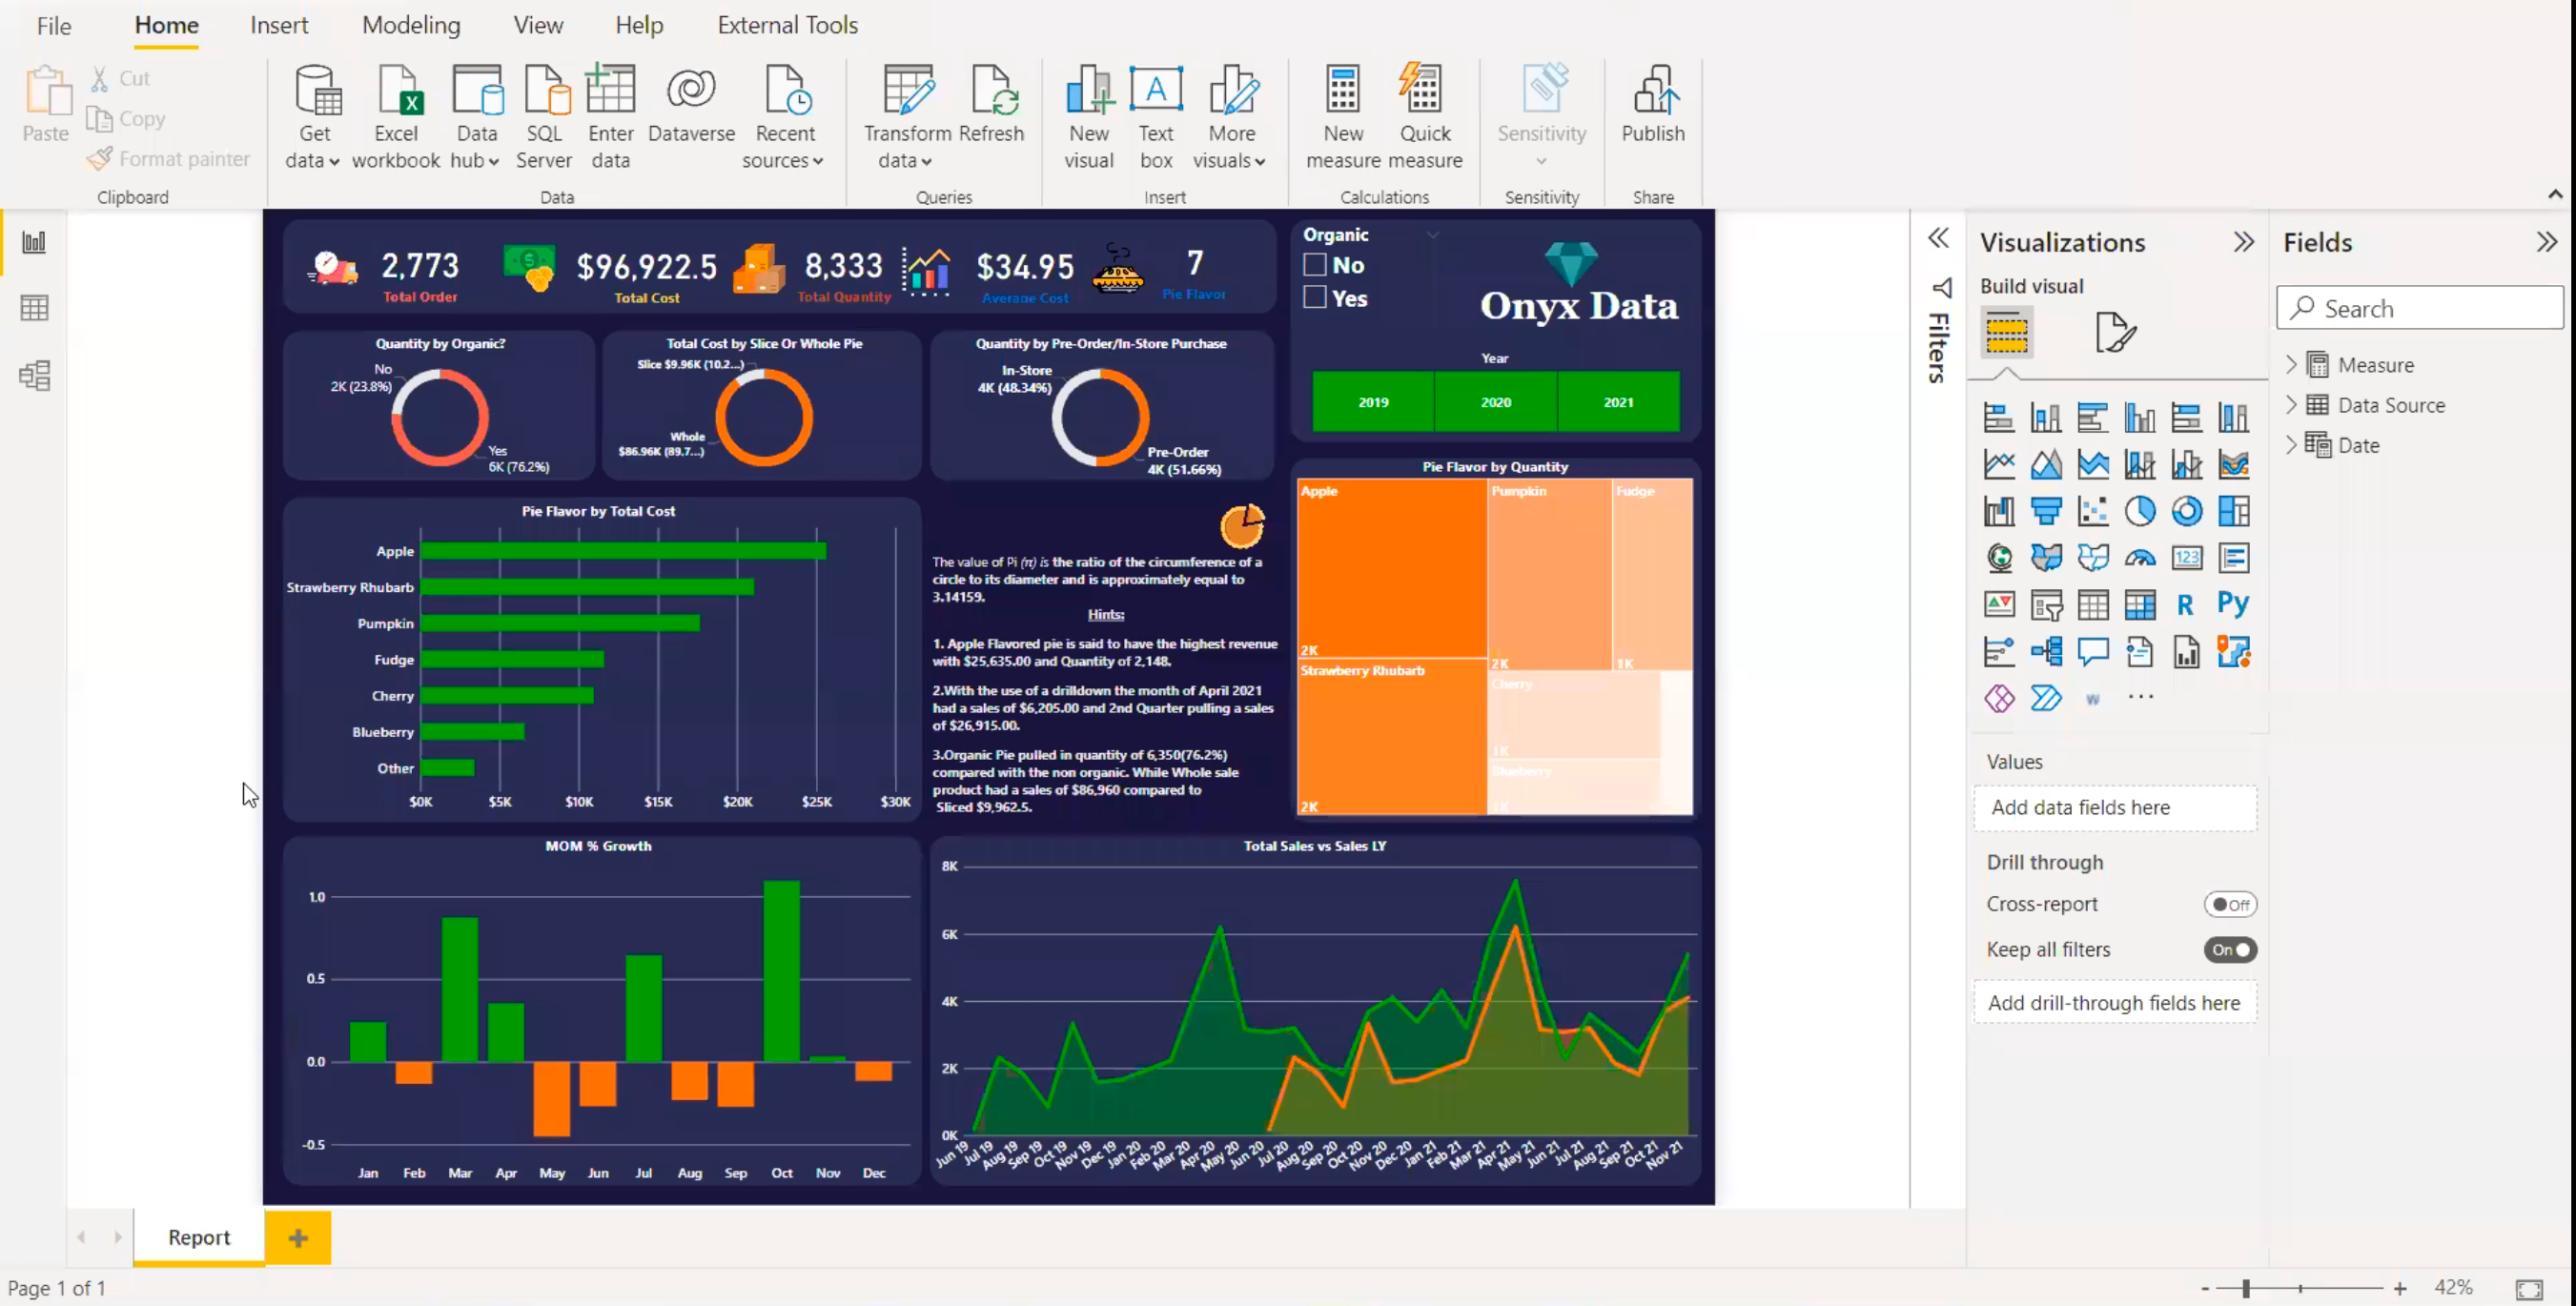The width and height of the screenshot is (2576, 1306).
Task: Switch to the Insert ribbon tab
Action: [x=279, y=25]
